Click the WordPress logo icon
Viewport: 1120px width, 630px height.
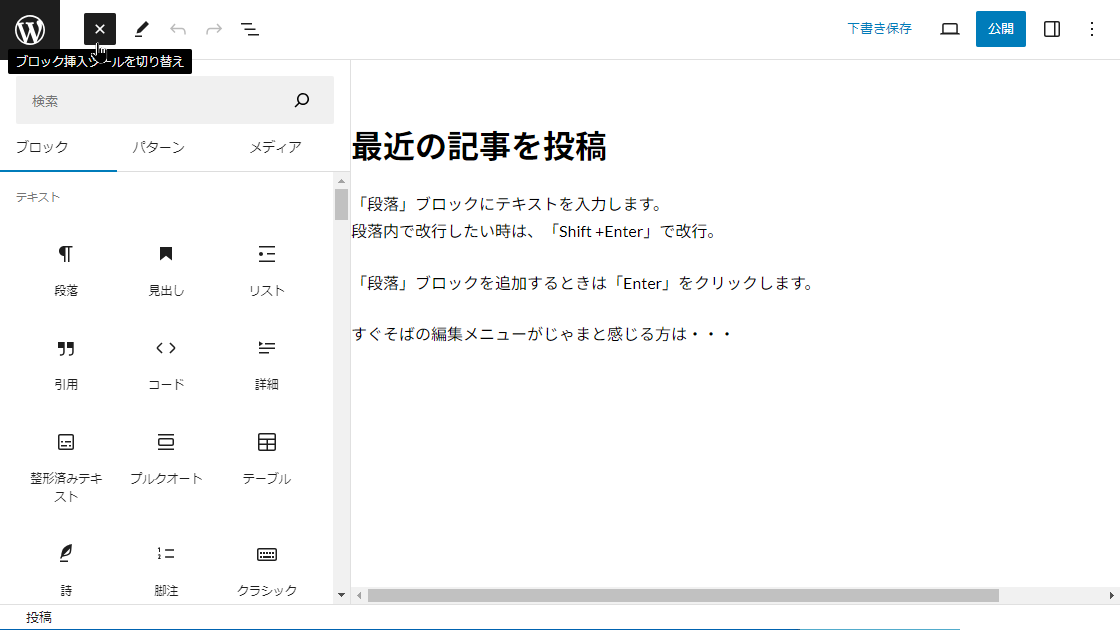pos(30,30)
